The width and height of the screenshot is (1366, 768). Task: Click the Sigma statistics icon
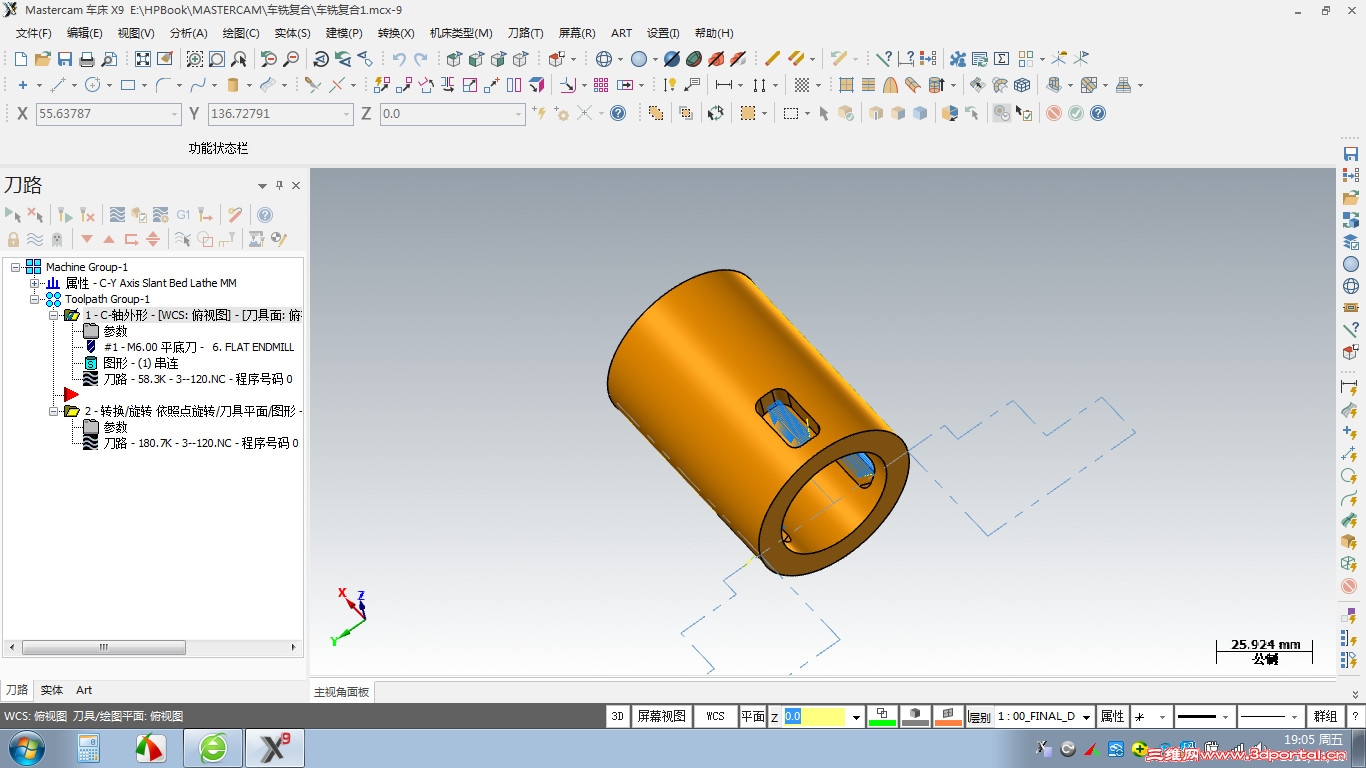point(1001,59)
